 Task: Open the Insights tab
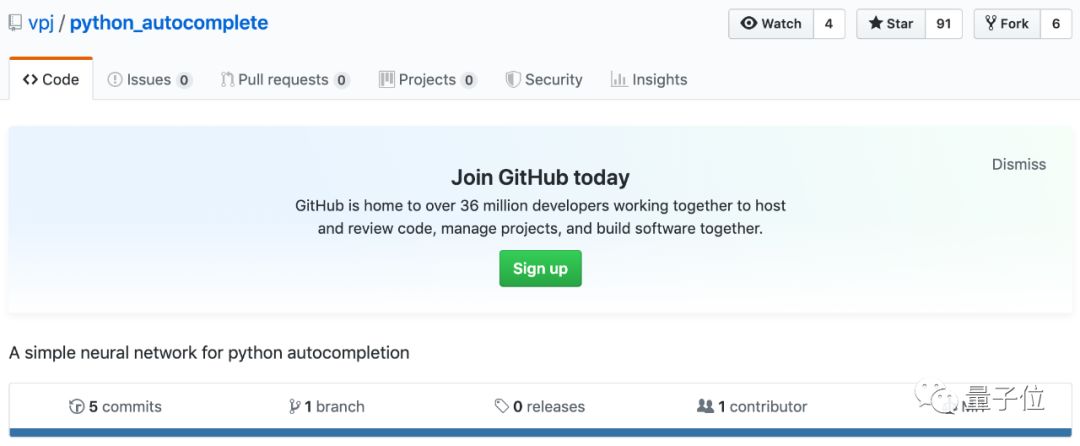point(649,80)
